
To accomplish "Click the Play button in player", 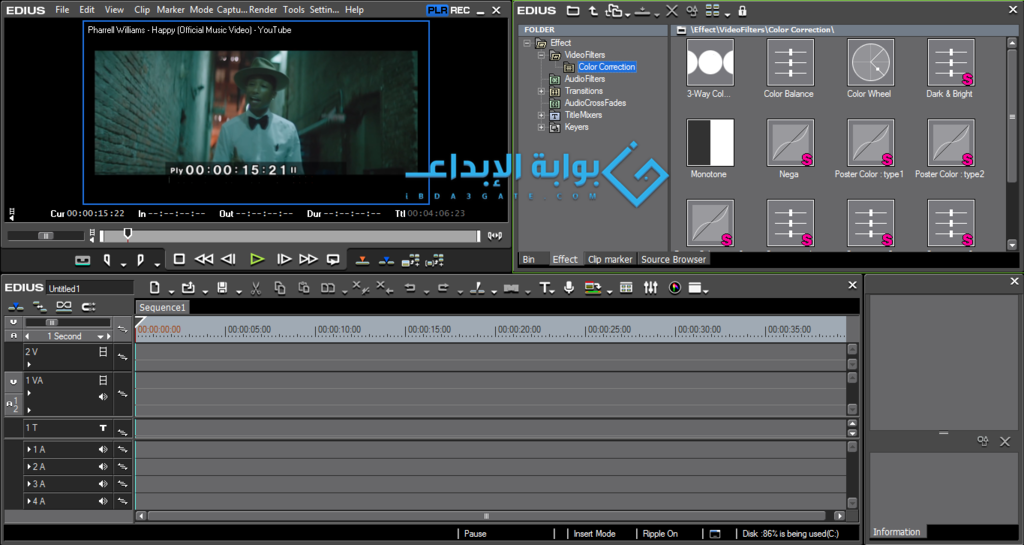I will [257, 259].
